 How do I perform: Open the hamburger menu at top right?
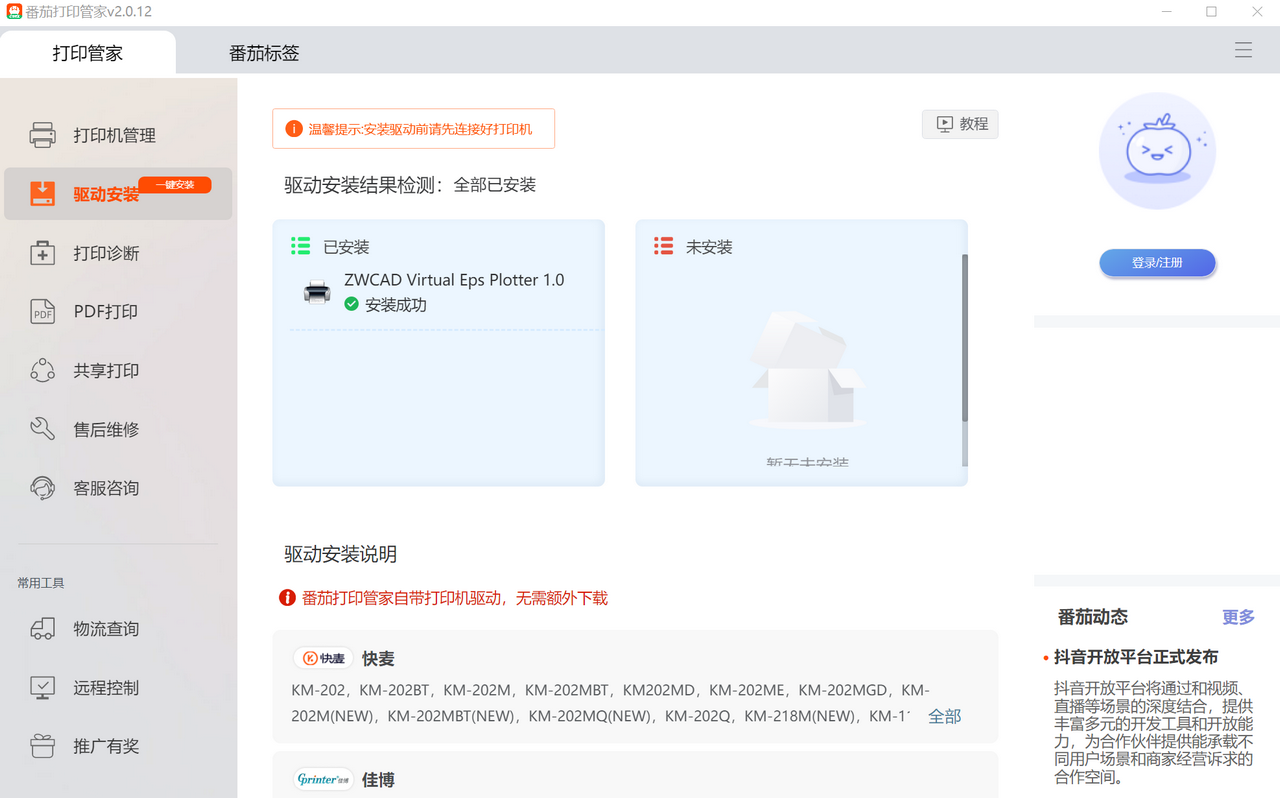[x=1243, y=48]
